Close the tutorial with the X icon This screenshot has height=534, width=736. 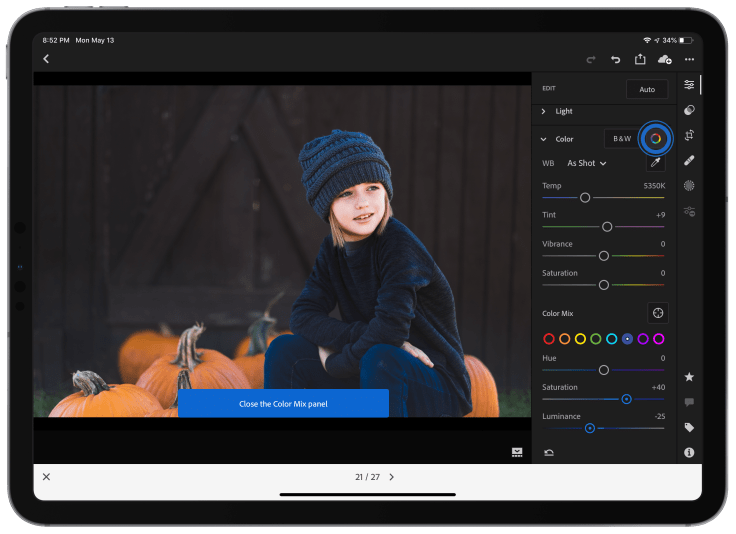(x=46, y=477)
